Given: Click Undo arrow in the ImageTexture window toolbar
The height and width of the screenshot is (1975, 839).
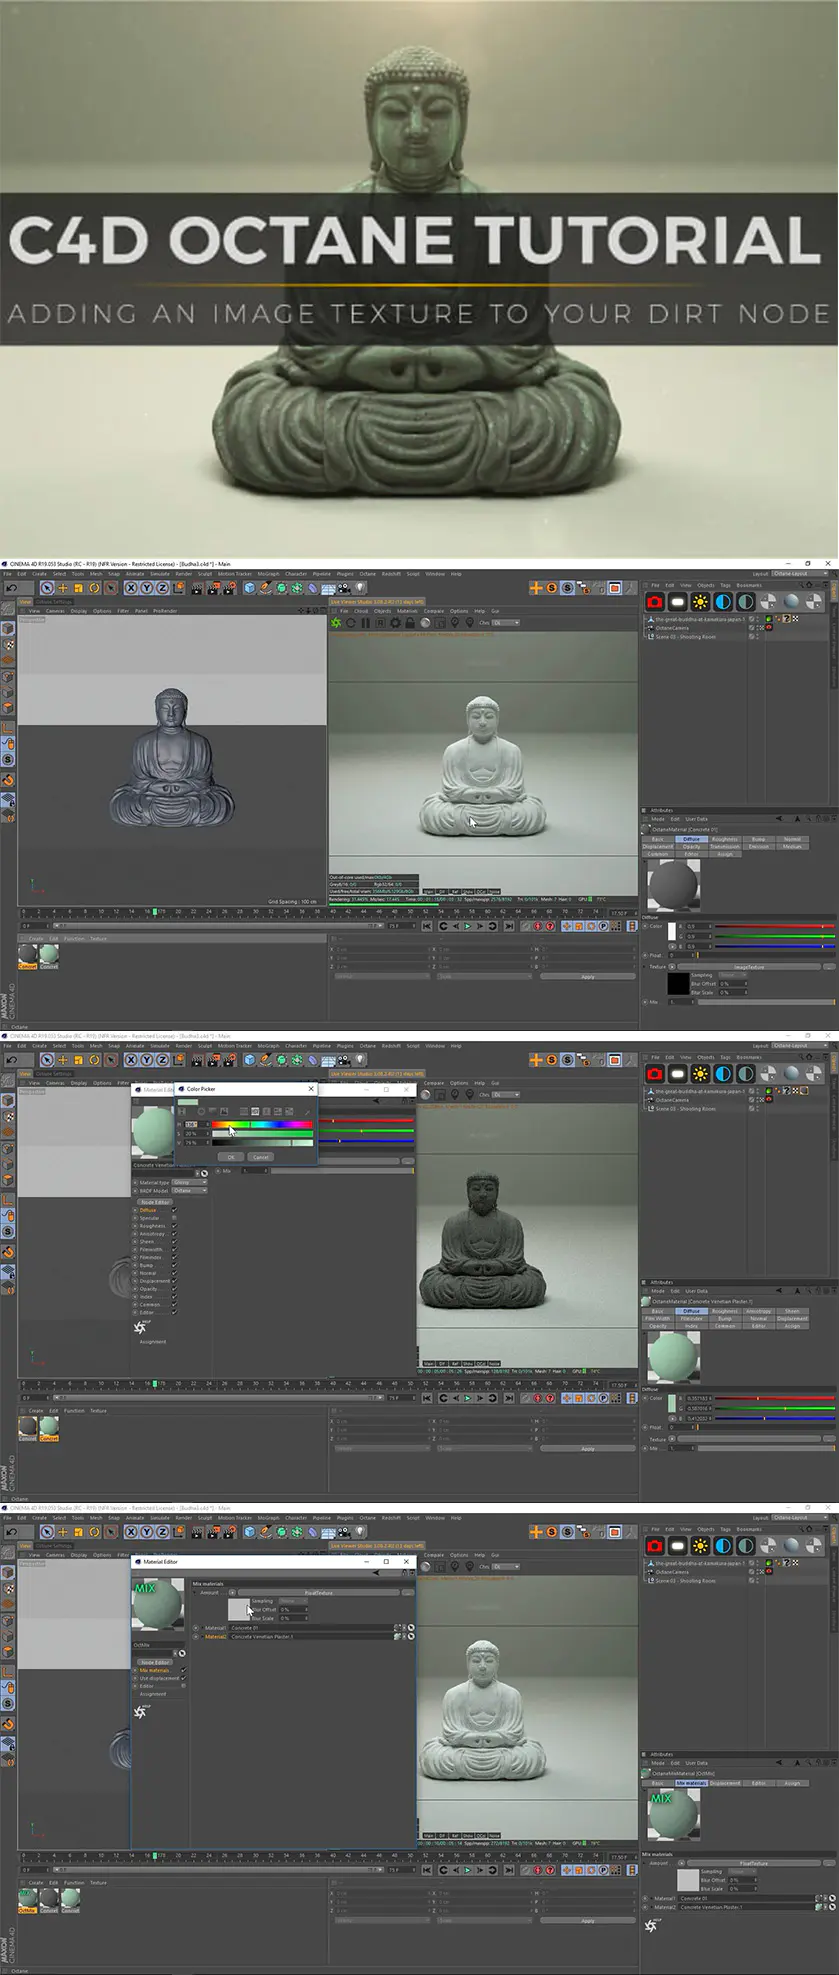Looking at the screenshot, I should point(11,588).
